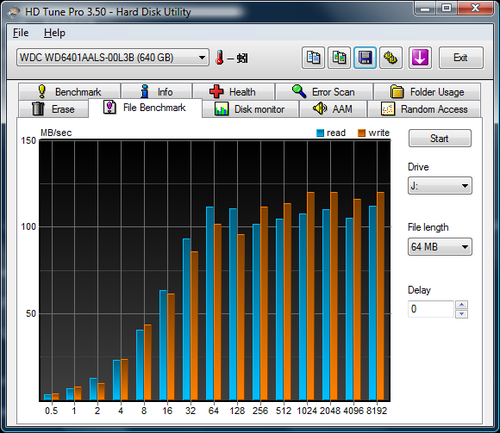Viewport: 500px width, 433px height.
Task: Open the options gear icon
Action: pos(391,58)
